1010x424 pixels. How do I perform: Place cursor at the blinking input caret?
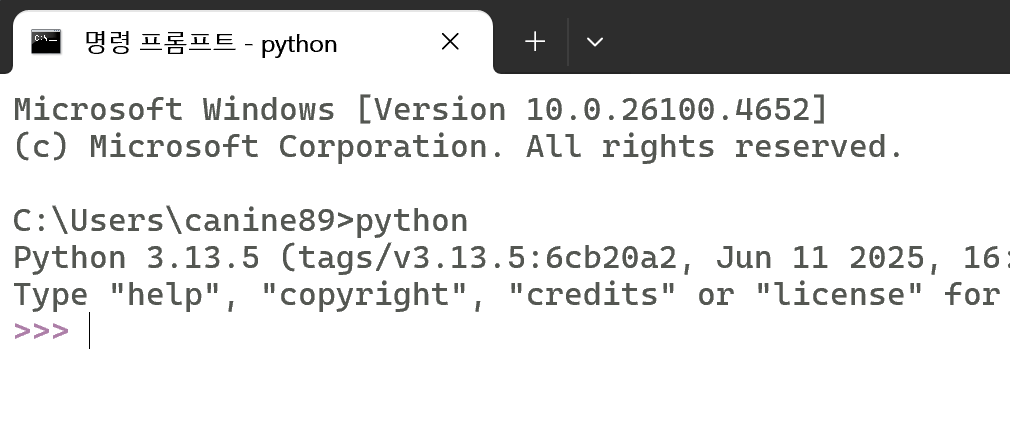tap(90, 331)
